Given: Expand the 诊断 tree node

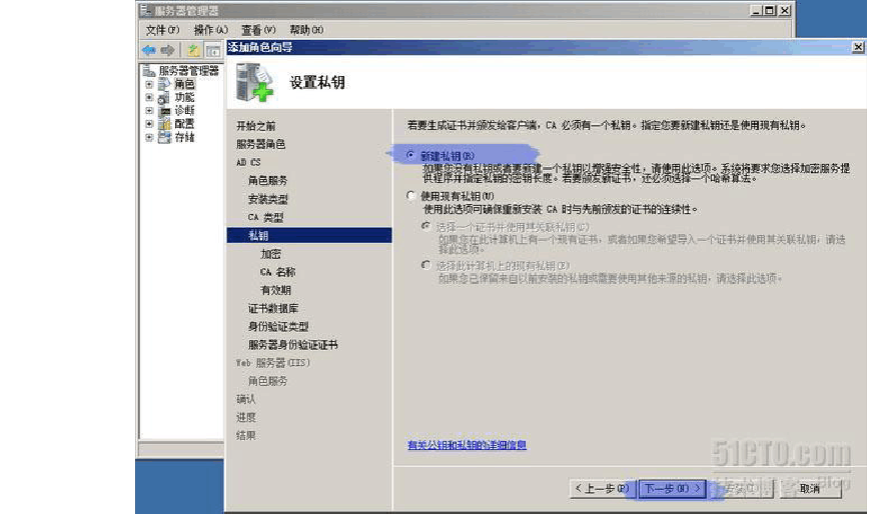Looking at the screenshot, I should (x=149, y=111).
